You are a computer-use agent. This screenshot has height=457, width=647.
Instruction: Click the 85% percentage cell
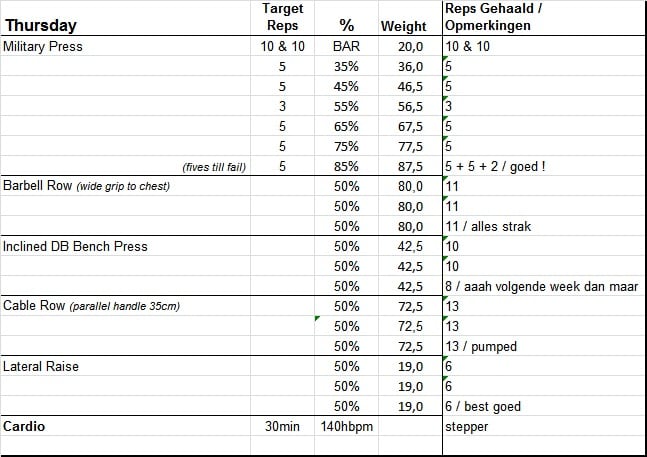(x=347, y=167)
